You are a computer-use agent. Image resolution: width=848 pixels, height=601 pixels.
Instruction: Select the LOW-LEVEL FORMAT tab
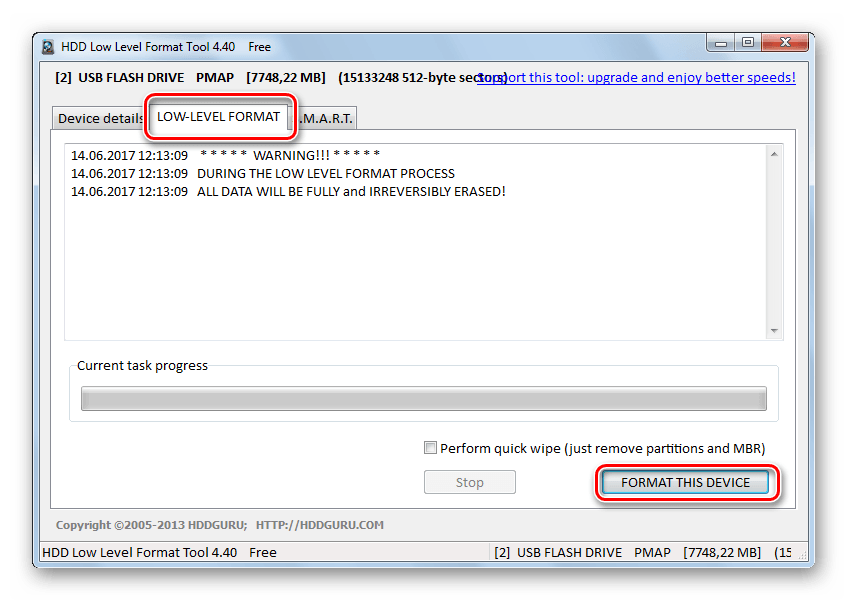pos(219,117)
